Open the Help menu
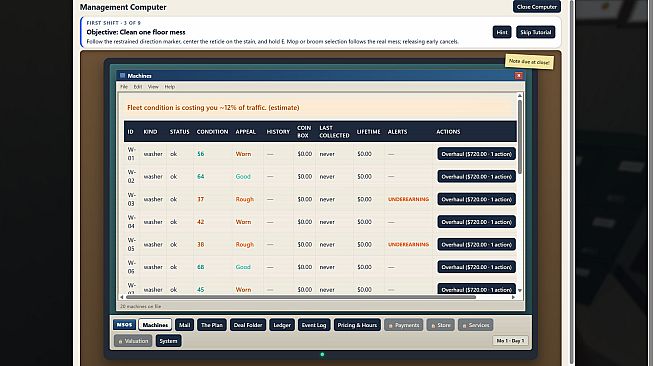 170,87
